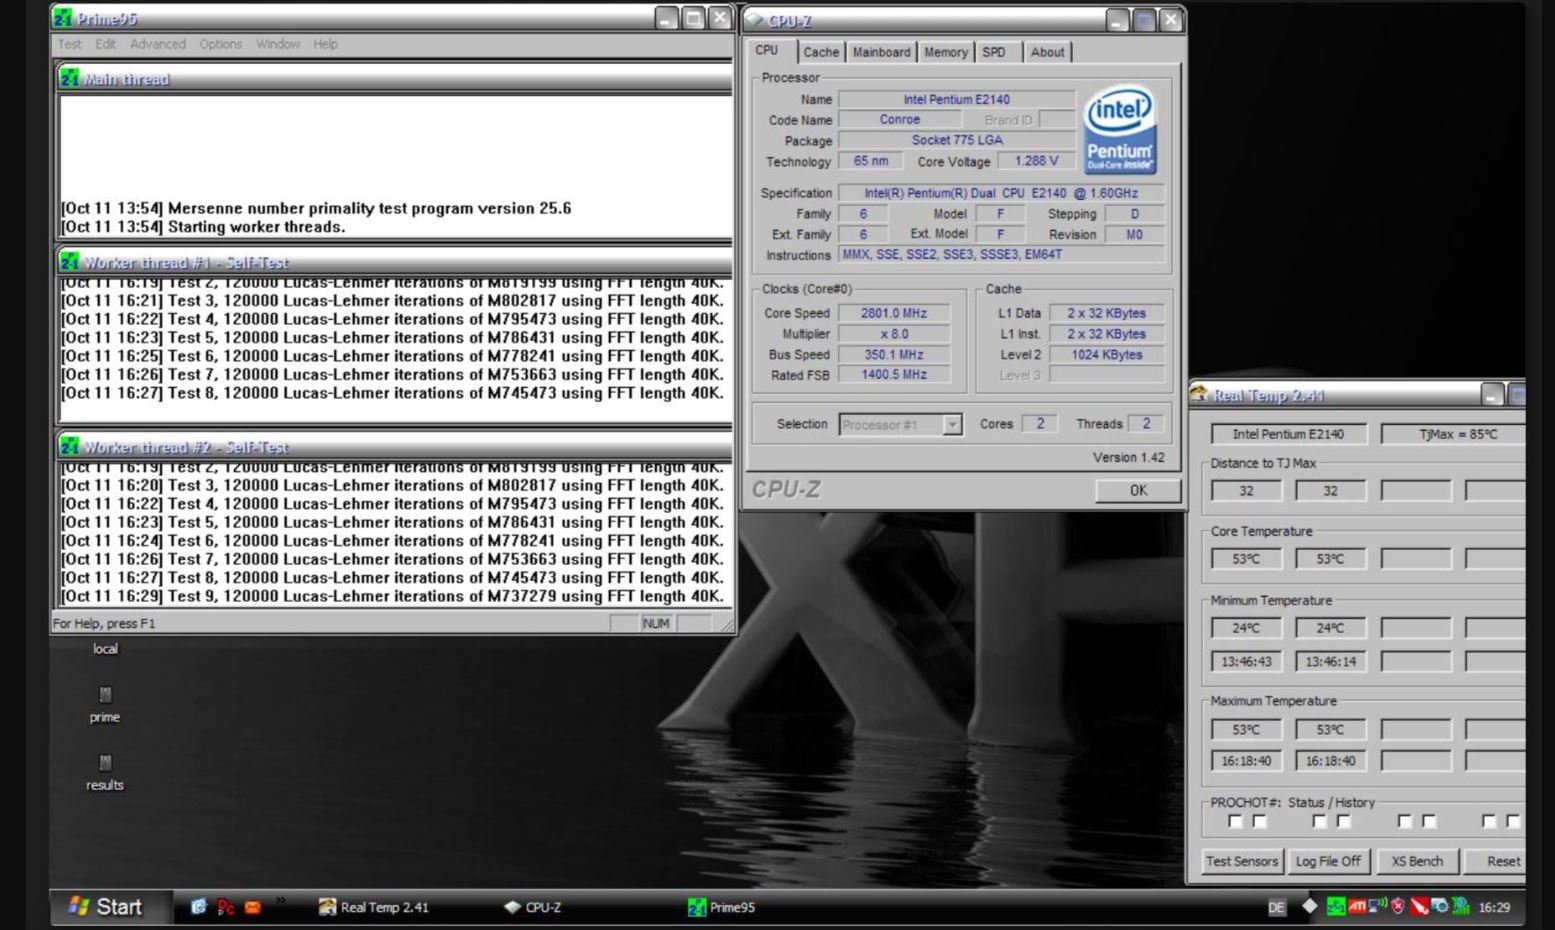Image resolution: width=1555 pixels, height=930 pixels.
Task: Open the Help menu in Prime95
Action: (x=325, y=44)
